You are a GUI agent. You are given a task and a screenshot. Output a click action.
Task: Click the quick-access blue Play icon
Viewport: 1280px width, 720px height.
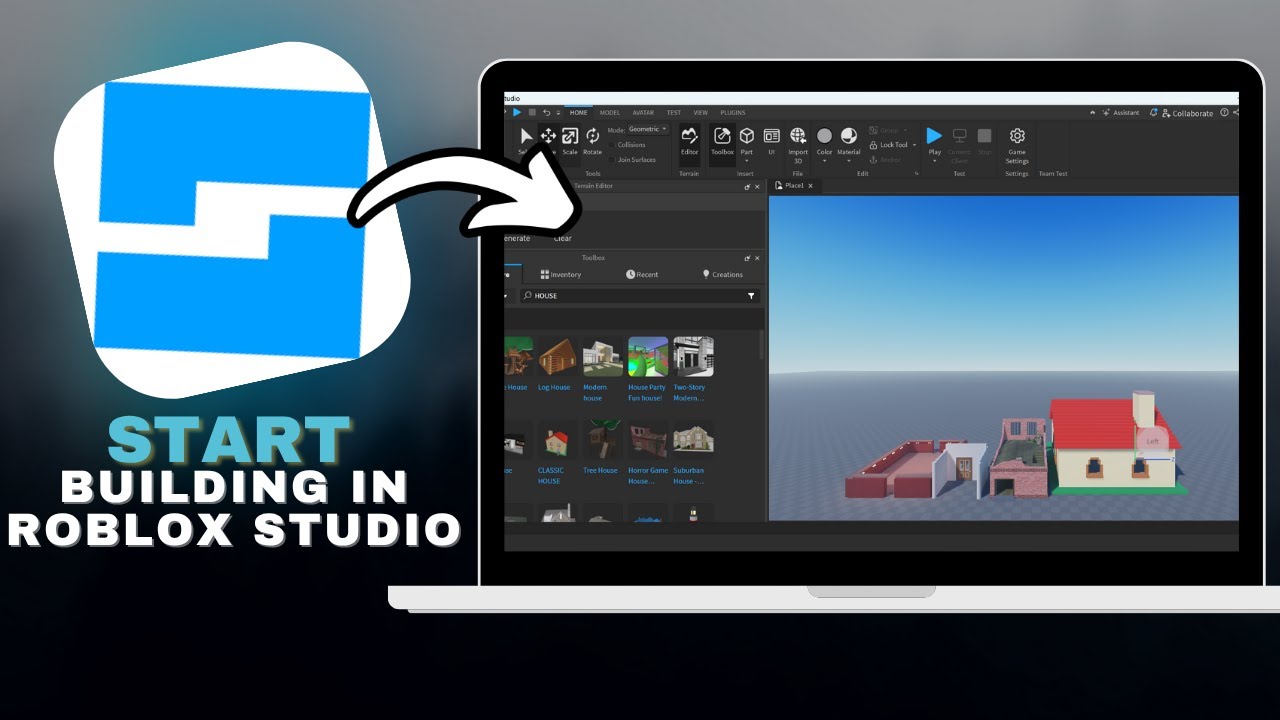517,112
